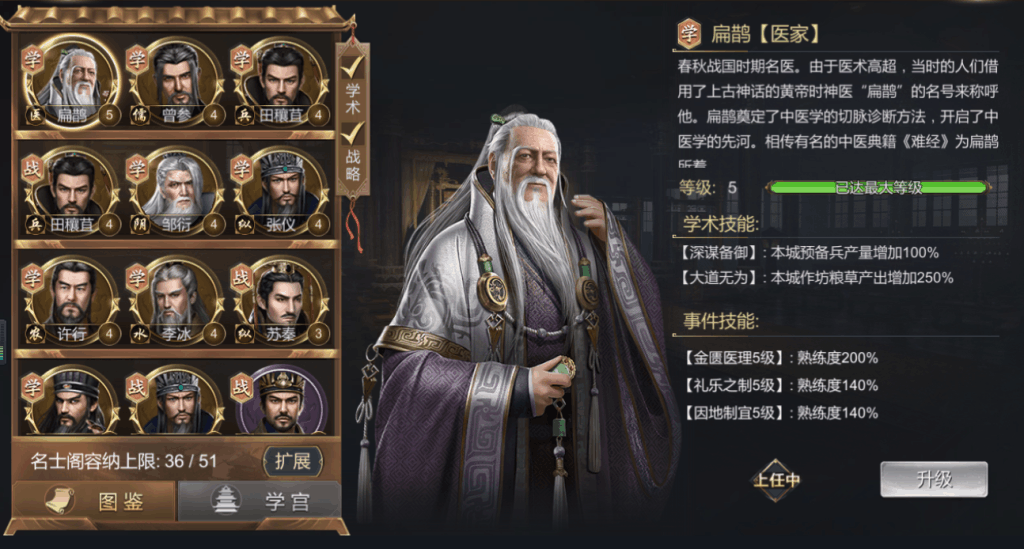Switch to the 学宫 tab
The image size is (1024, 549).
tap(259, 501)
